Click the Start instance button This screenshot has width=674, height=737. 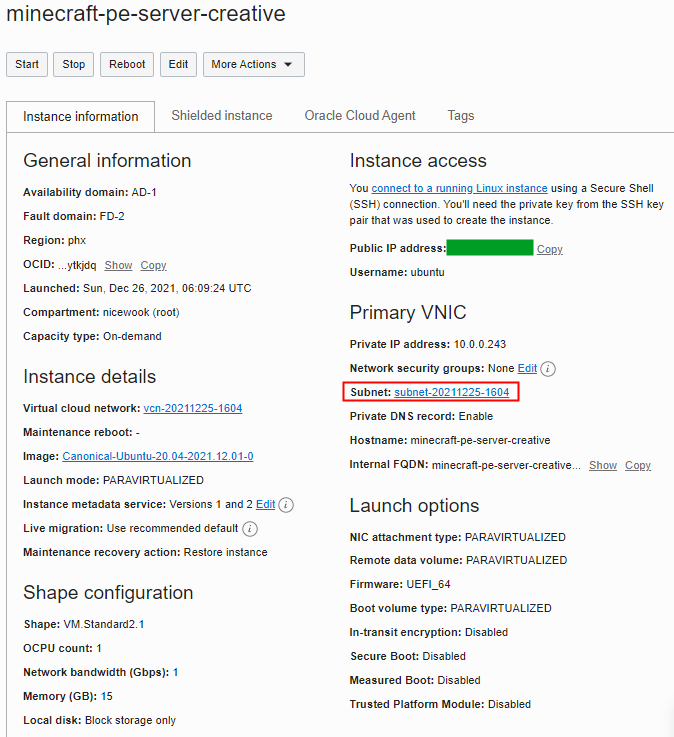pos(27,64)
